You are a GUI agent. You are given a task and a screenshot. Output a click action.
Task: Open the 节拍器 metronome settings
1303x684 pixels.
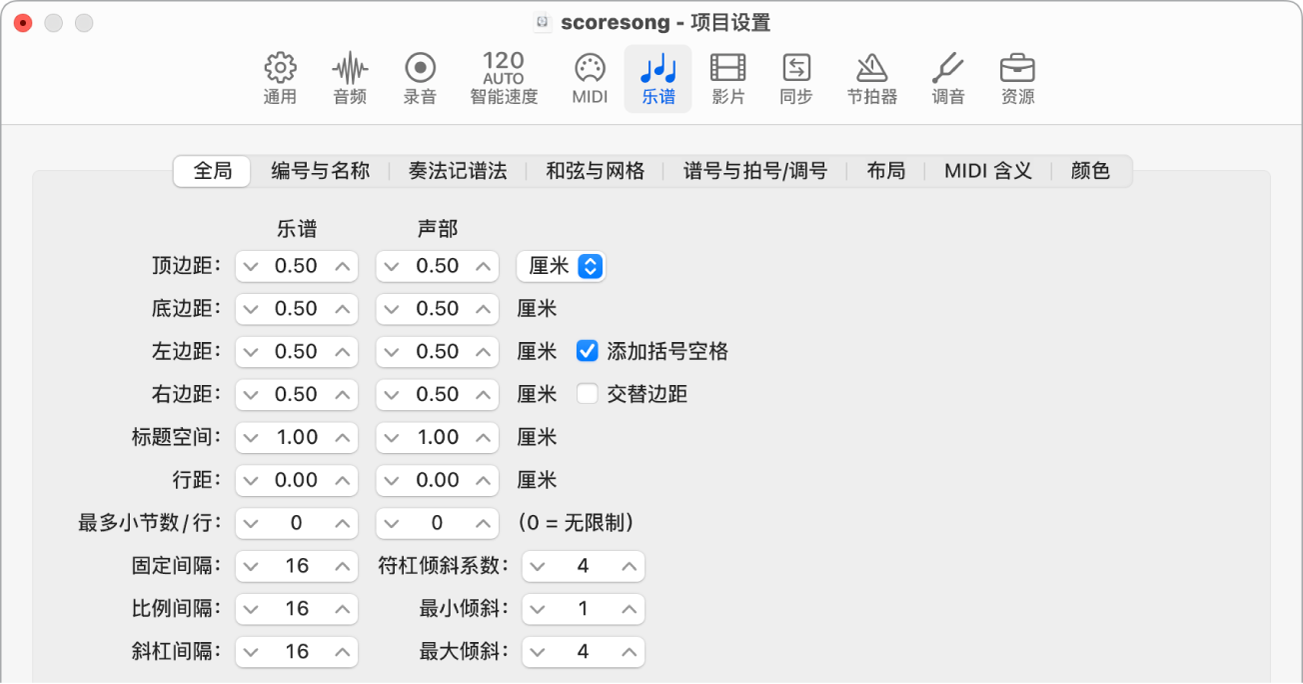pyautogui.click(x=871, y=78)
